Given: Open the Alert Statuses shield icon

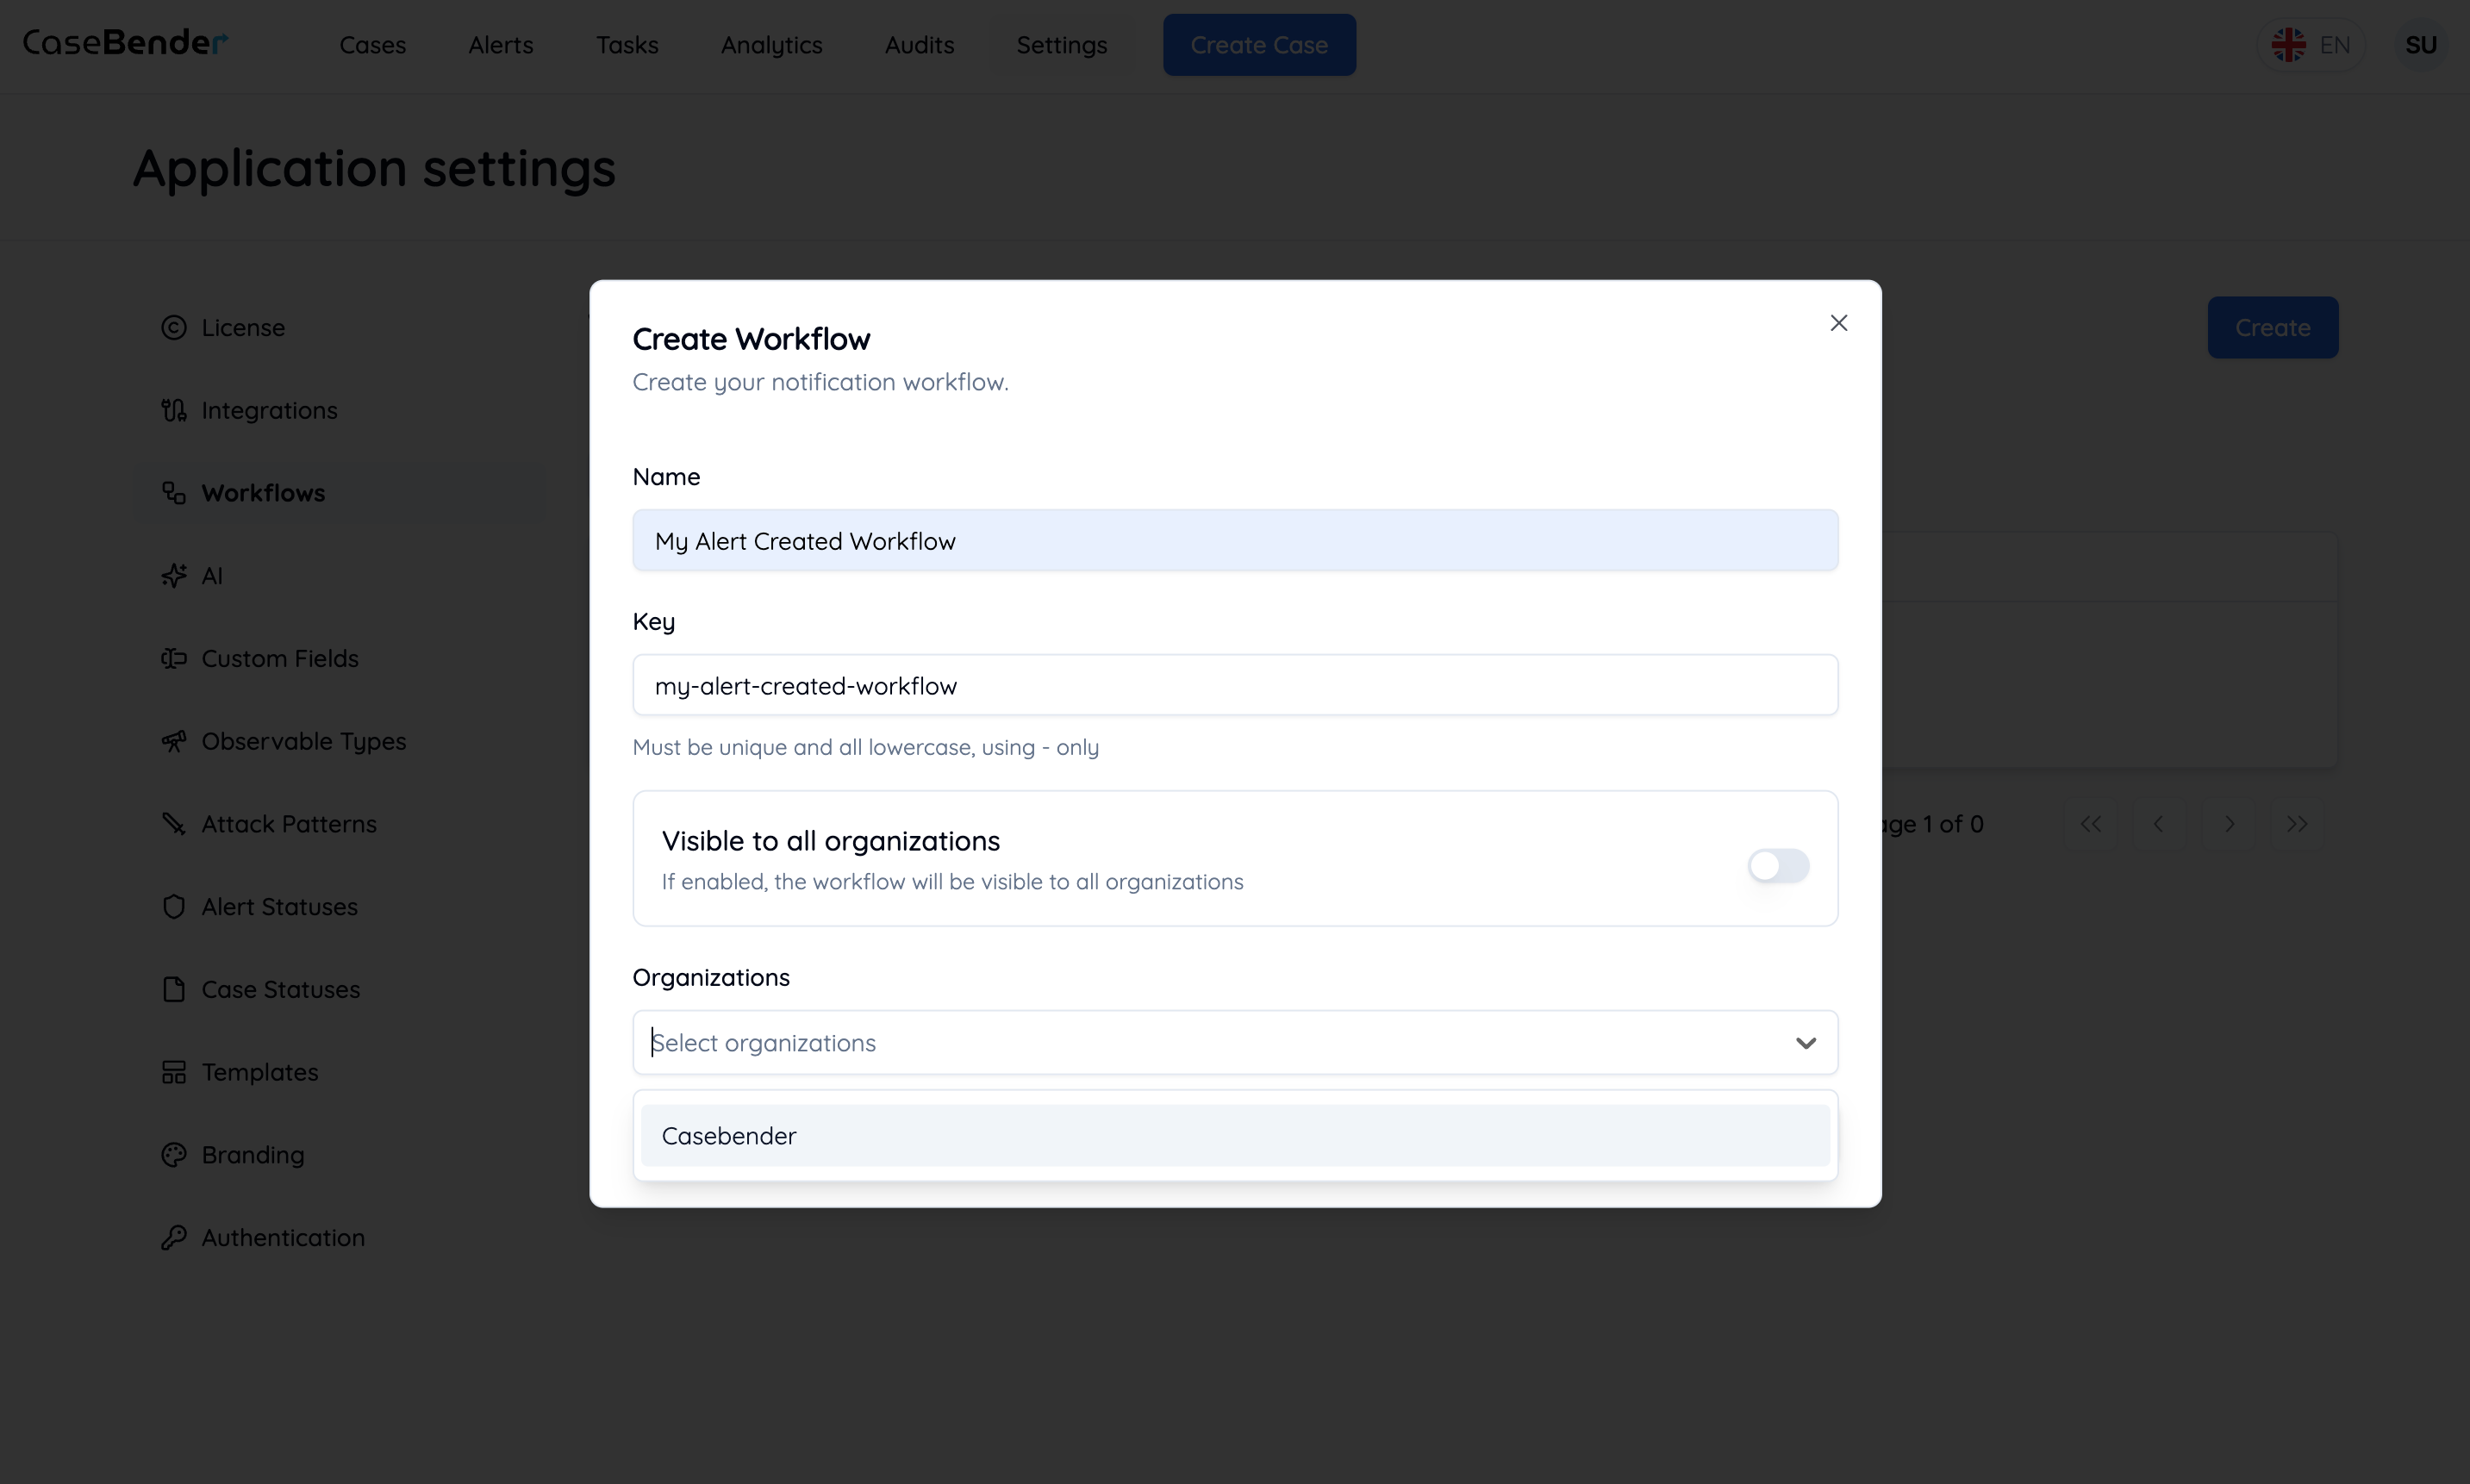Looking at the screenshot, I should [x=174, y=906].
